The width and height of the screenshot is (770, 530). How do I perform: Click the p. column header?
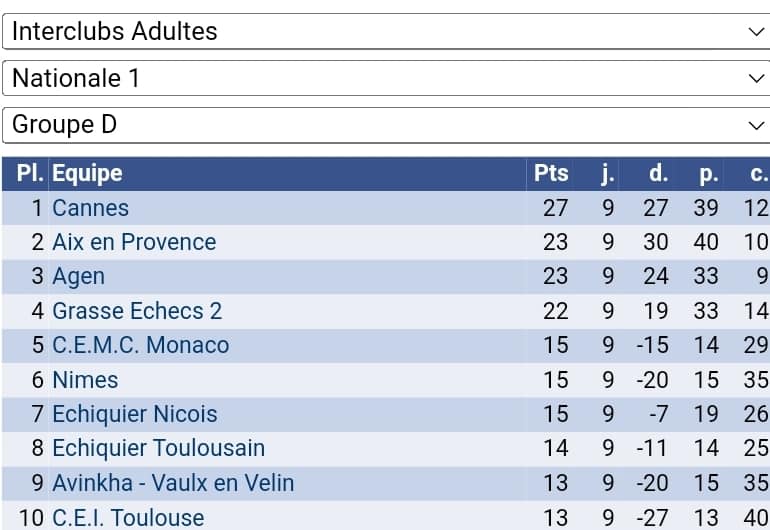708,173
